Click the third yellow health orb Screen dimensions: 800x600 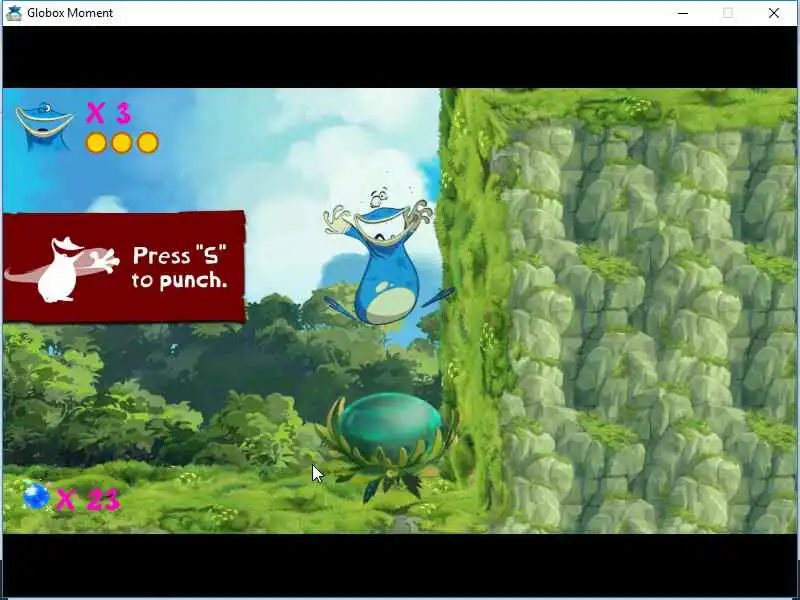click(x=148, y=143)
